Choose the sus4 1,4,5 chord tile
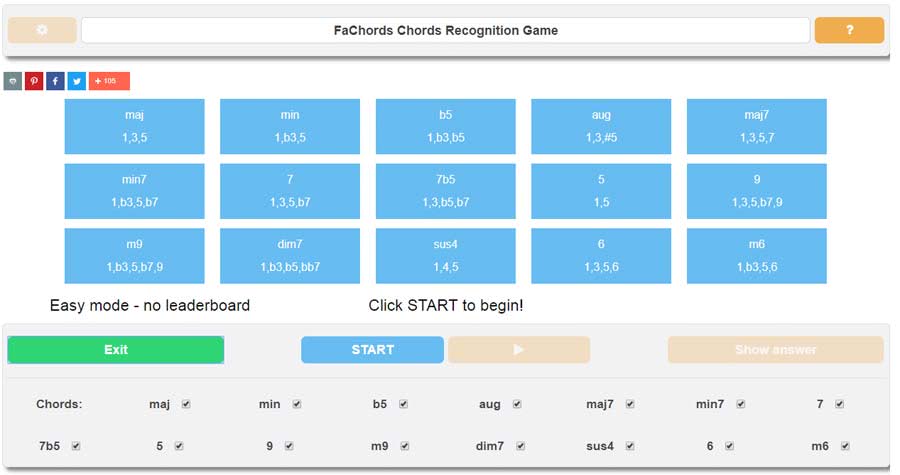 (x=445, y=256)
